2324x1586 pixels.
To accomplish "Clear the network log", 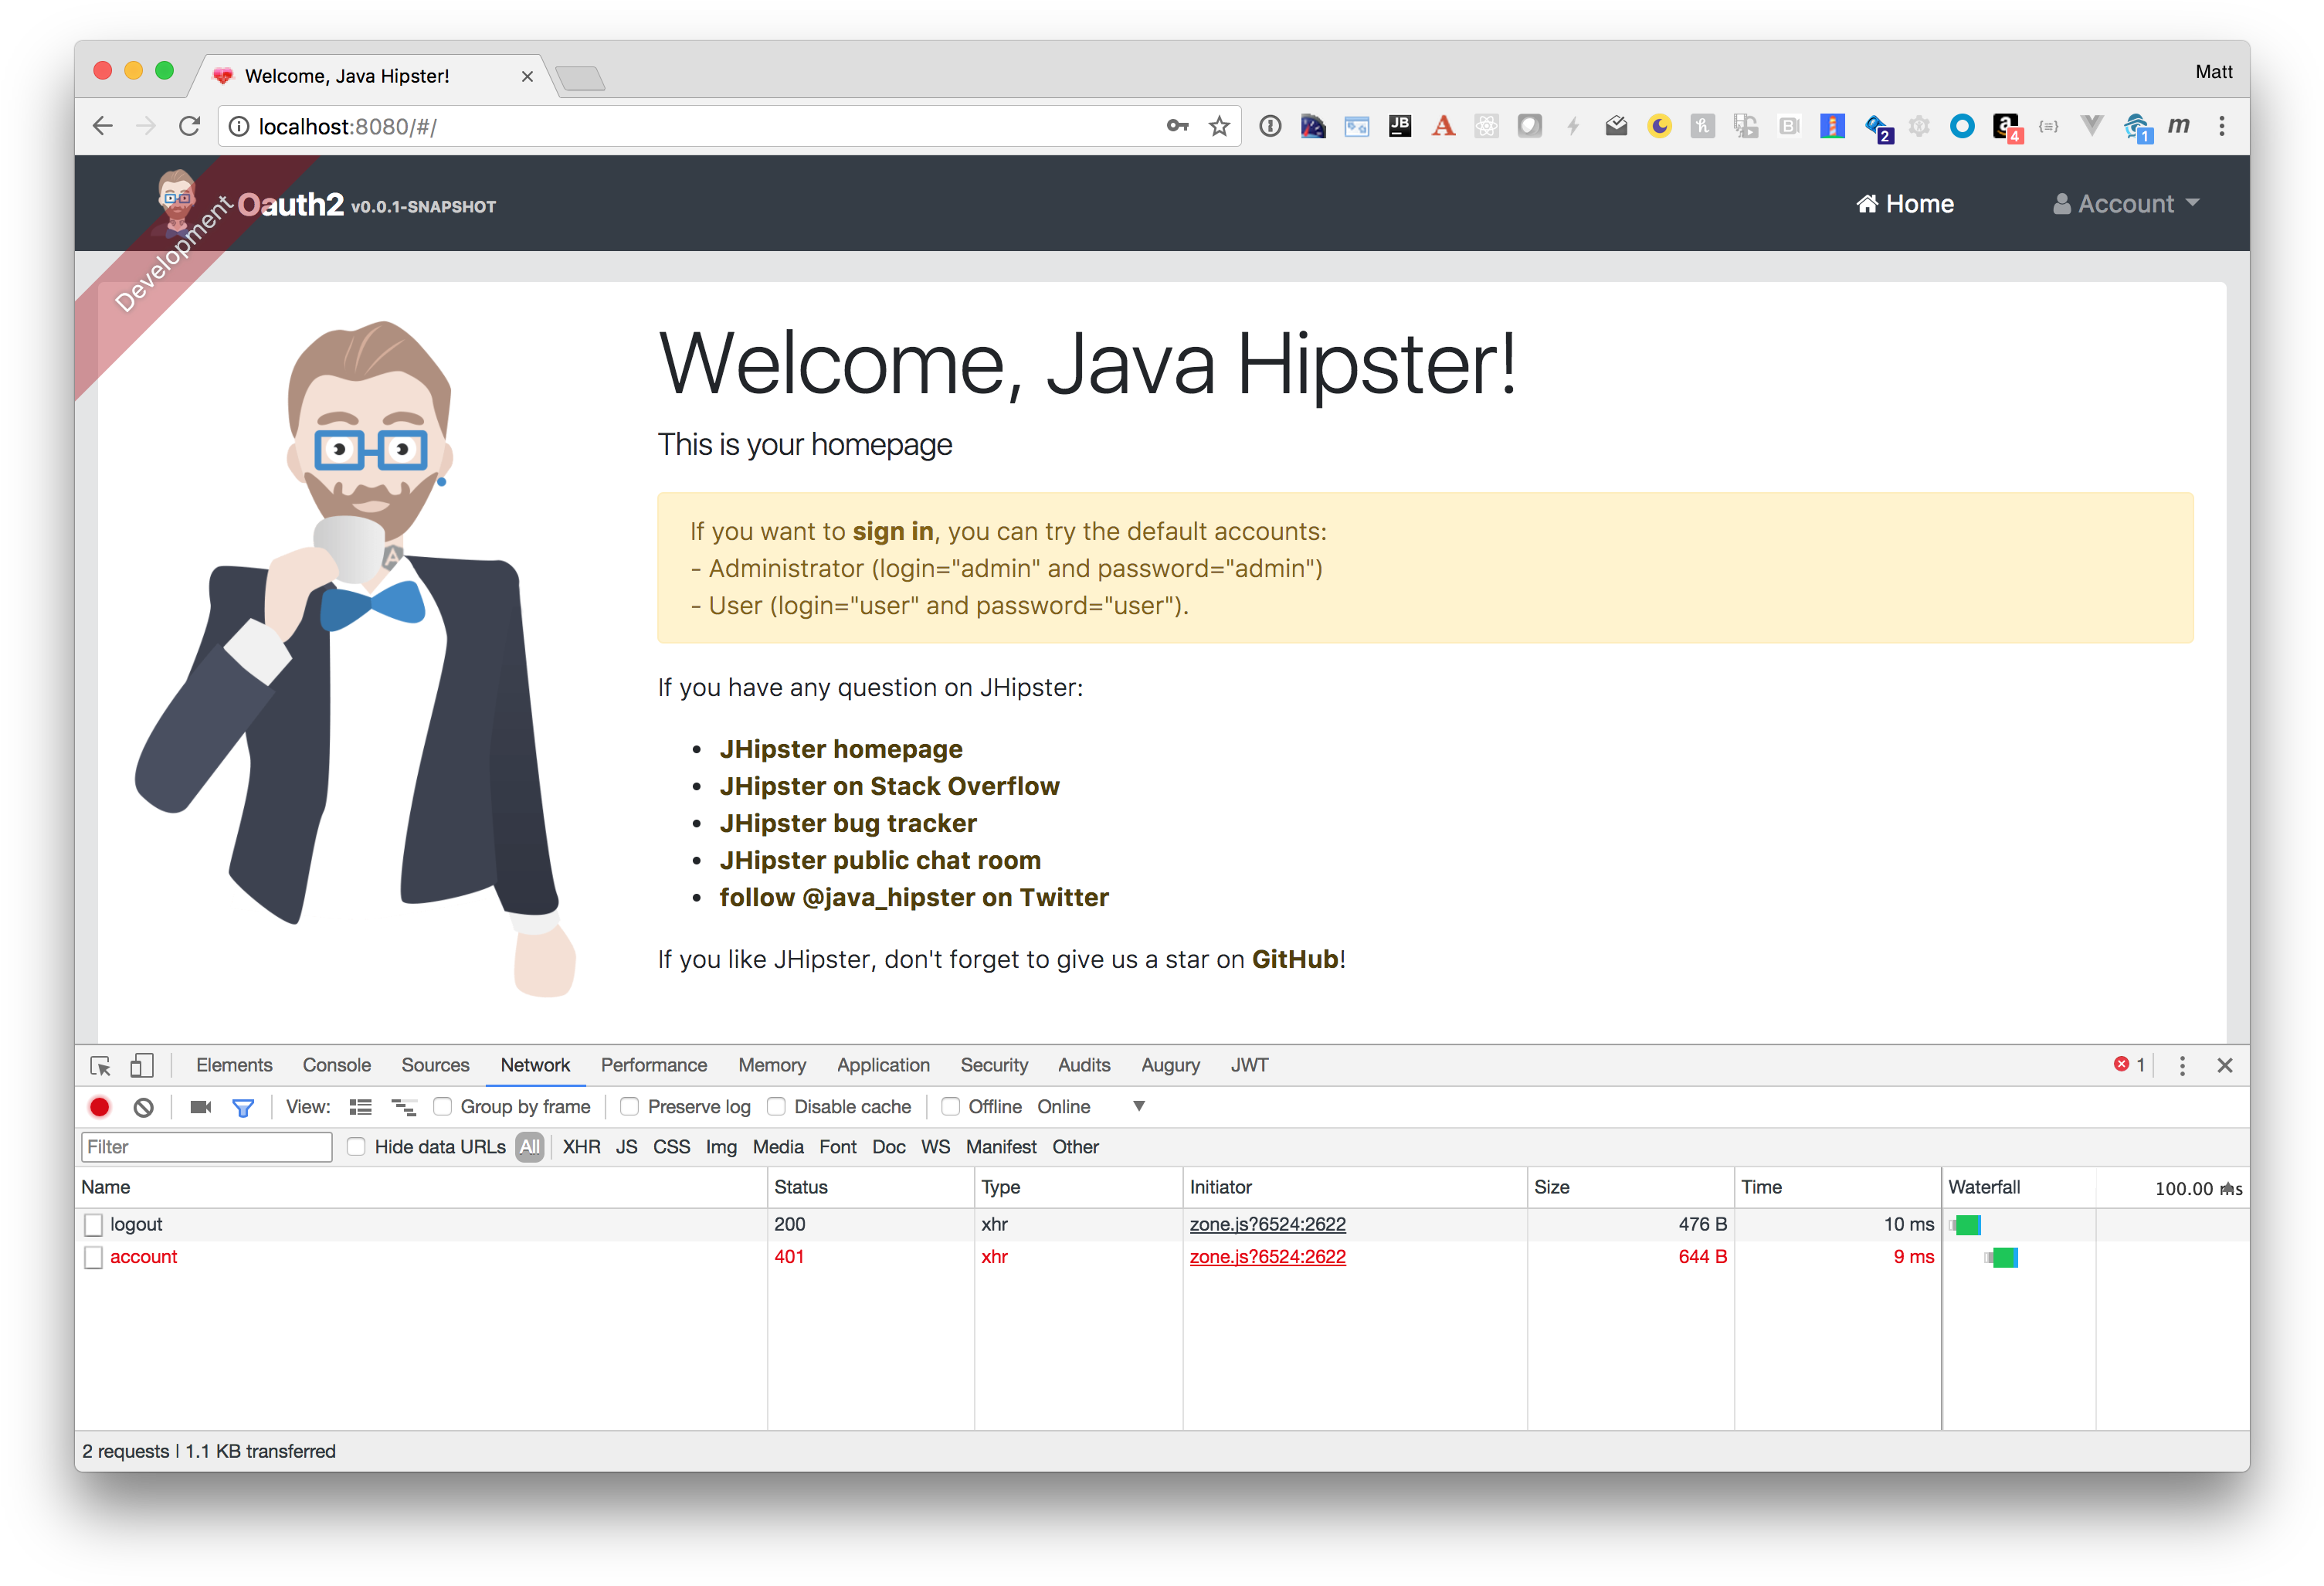I will click(144, 1107).
